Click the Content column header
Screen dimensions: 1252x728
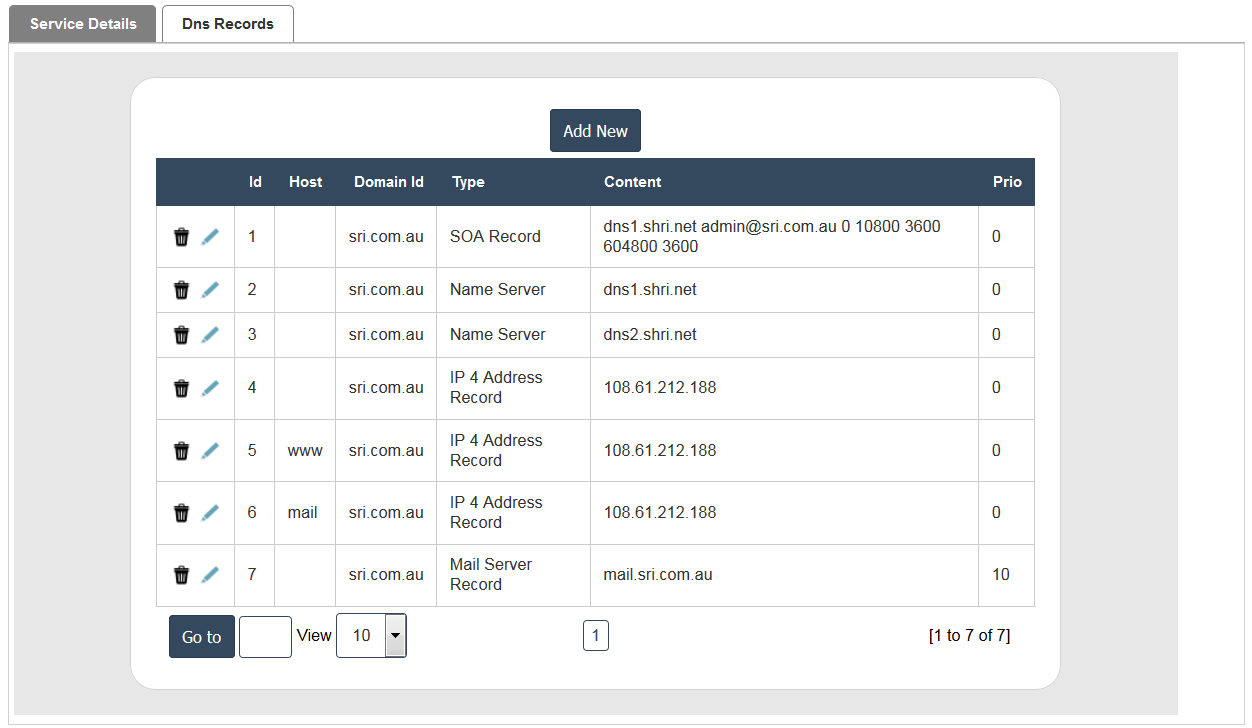[x=632, y=182]
